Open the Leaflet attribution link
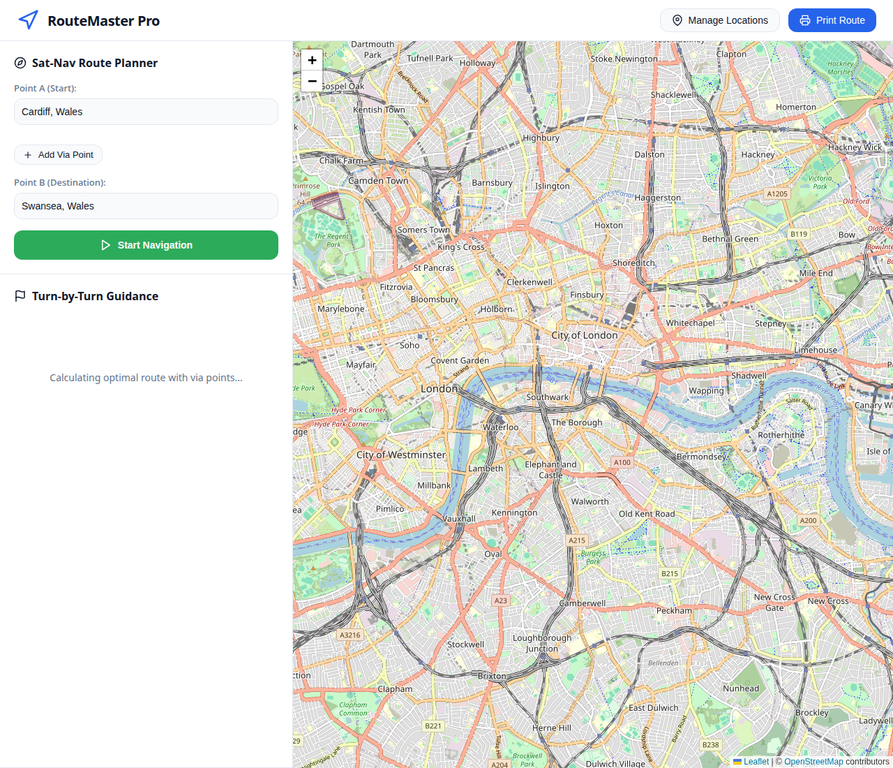 tap(756, 762)
